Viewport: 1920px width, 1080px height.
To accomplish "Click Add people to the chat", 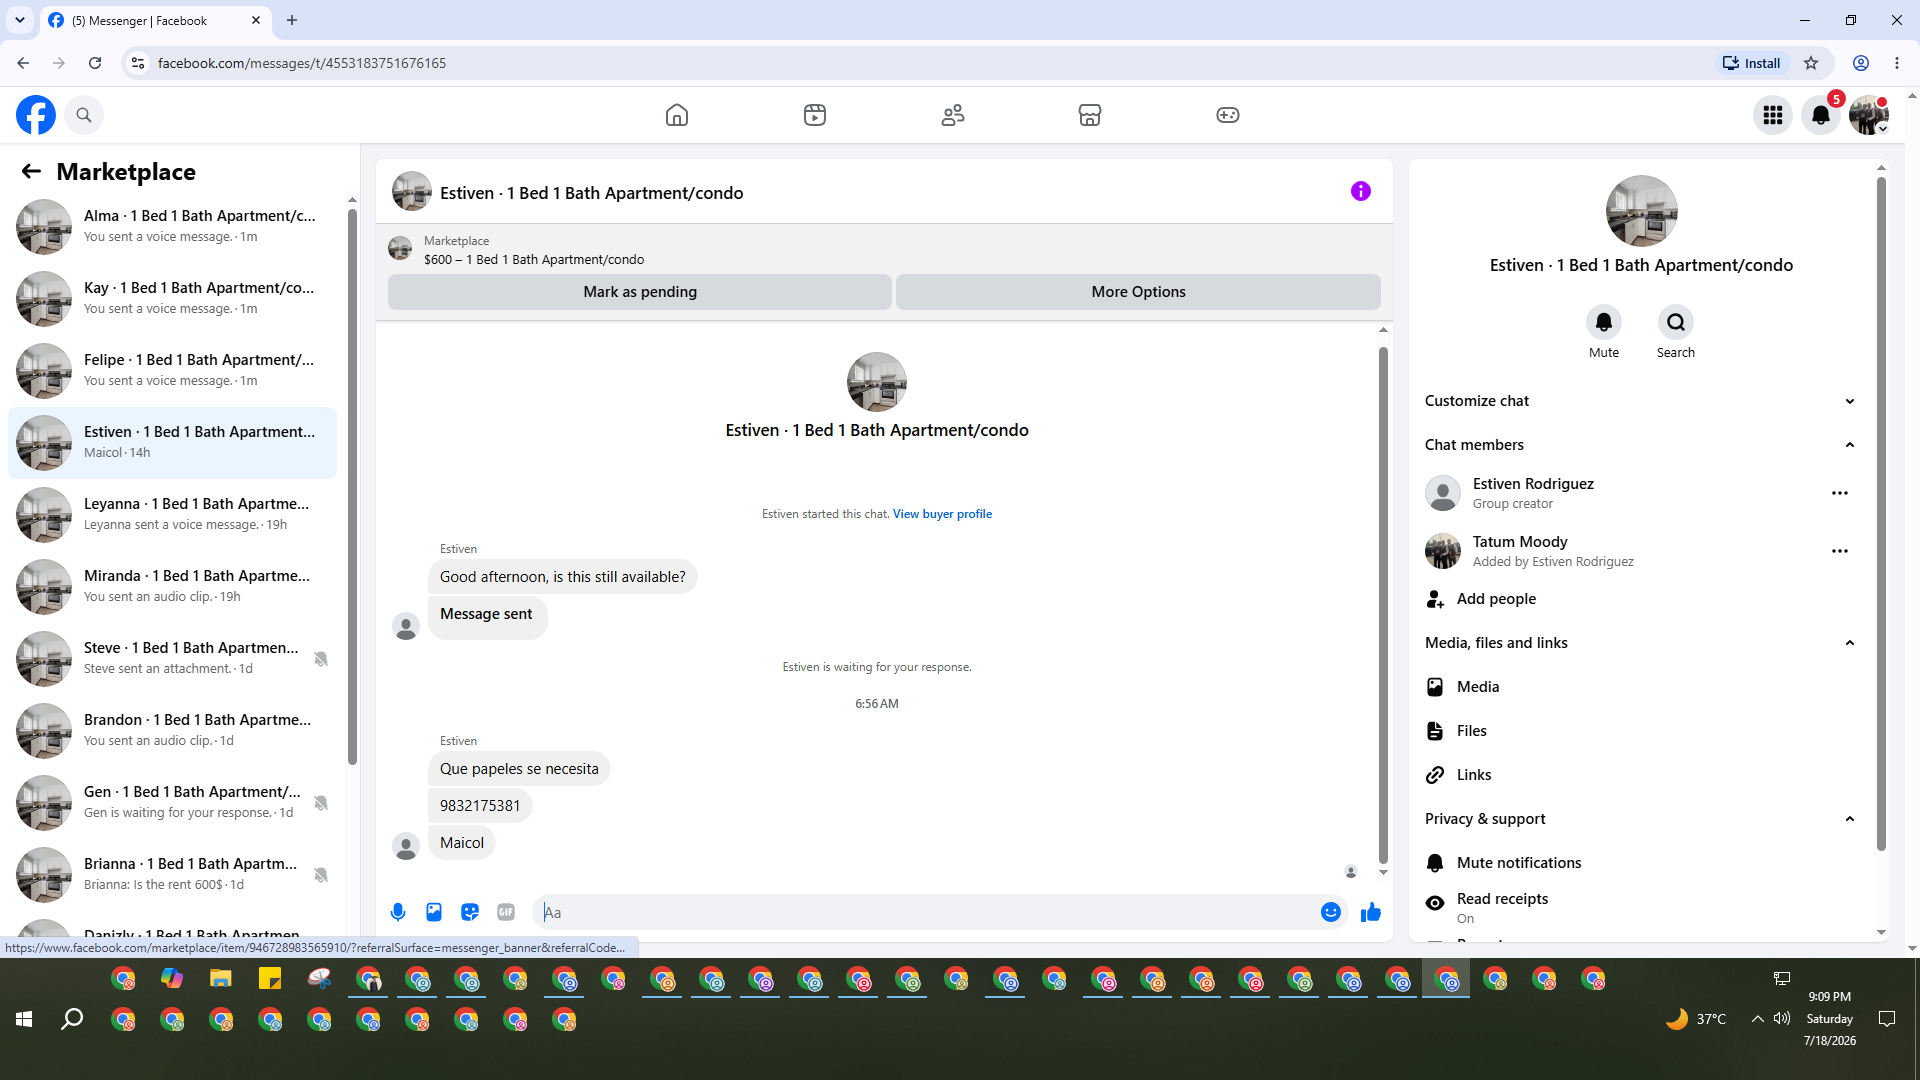I will point(1640,599).
